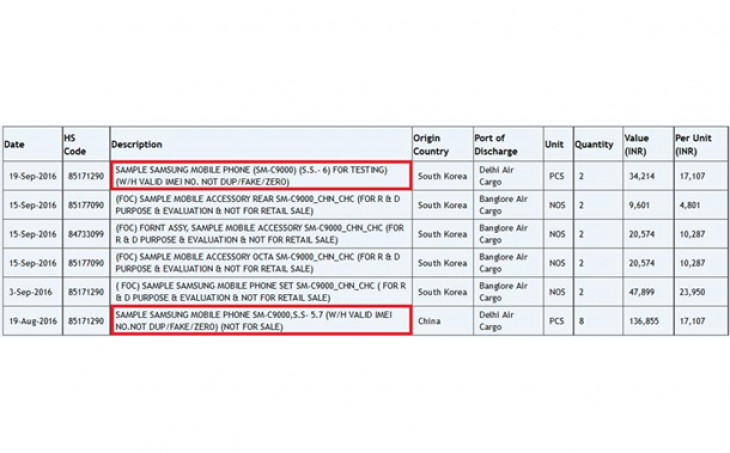The width and height of the screenshot is (730, 453).
Task: Click the Description column header
Action: click(261, 144)
